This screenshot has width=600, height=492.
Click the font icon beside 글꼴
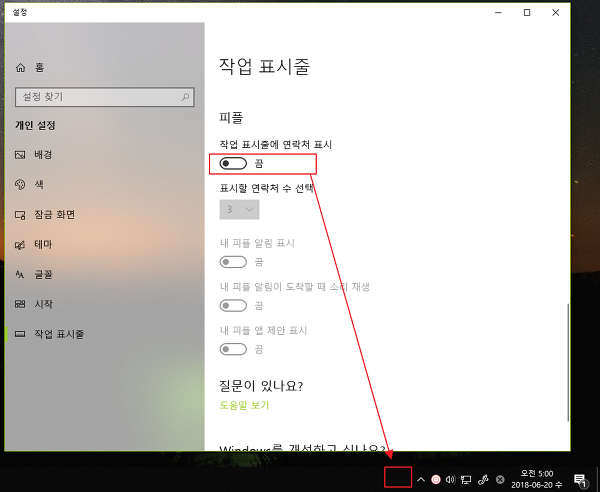(x=20, y=274)
